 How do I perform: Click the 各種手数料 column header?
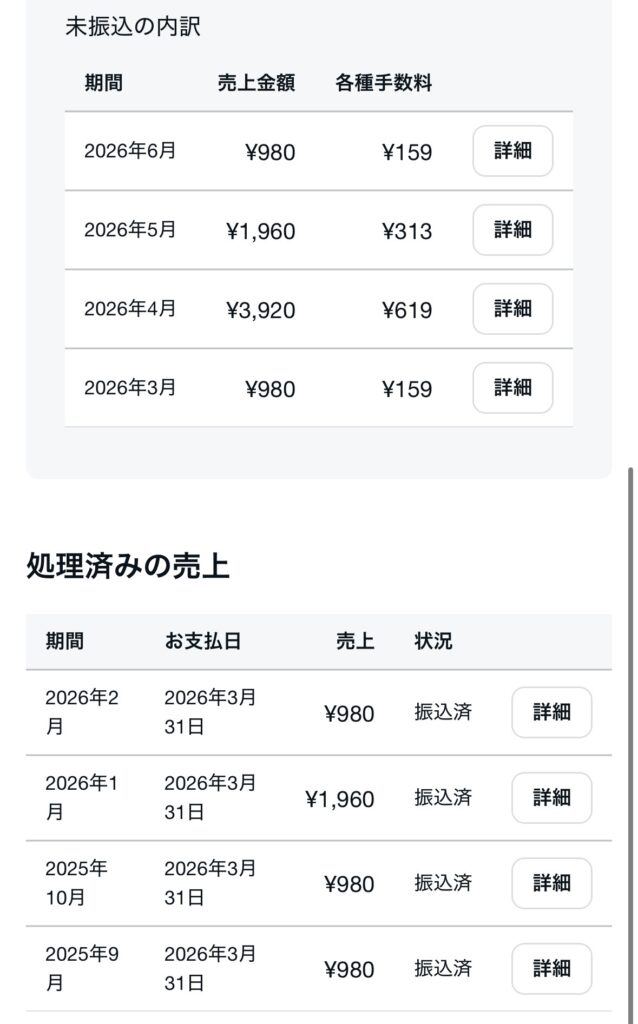click(383, 83)
